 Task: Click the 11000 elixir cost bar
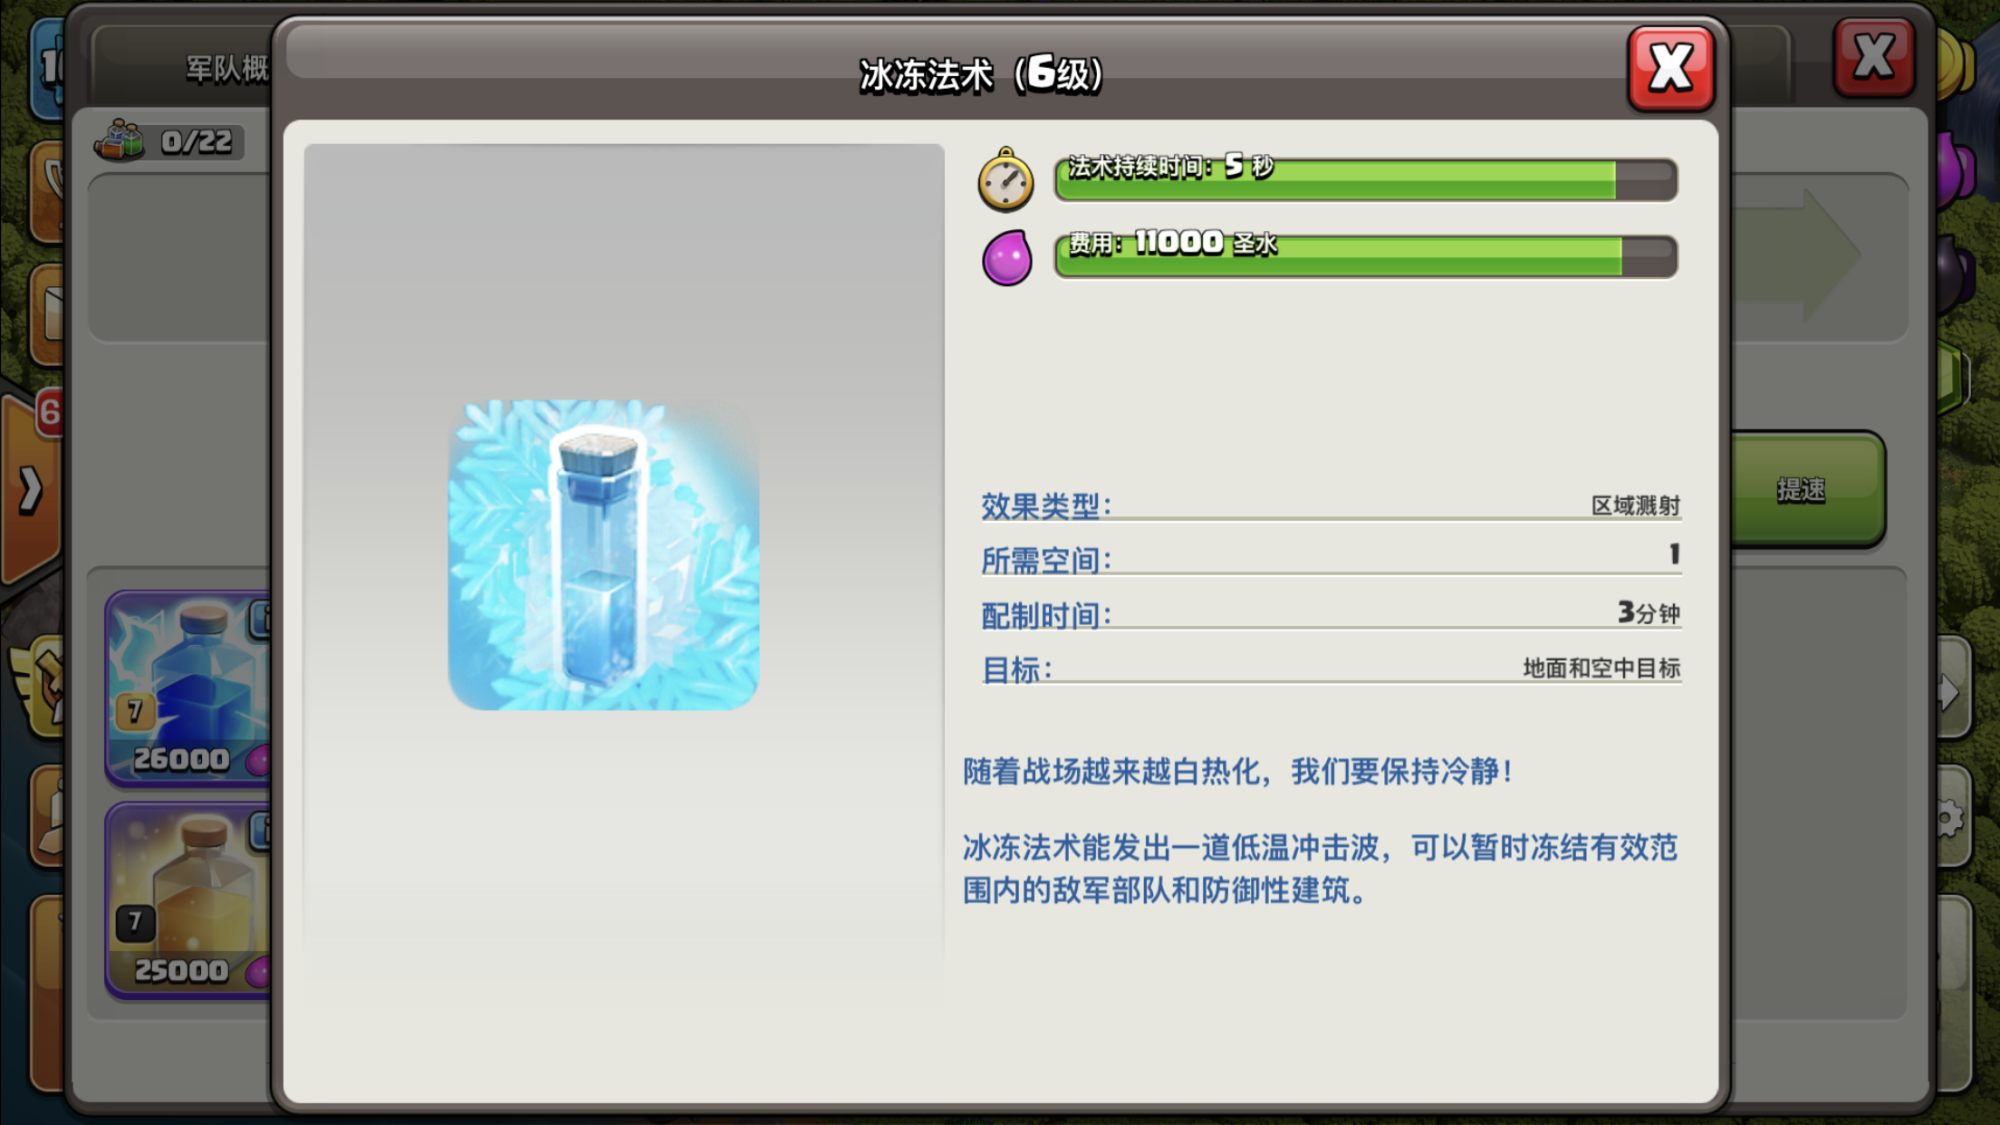click(1365, 257)
